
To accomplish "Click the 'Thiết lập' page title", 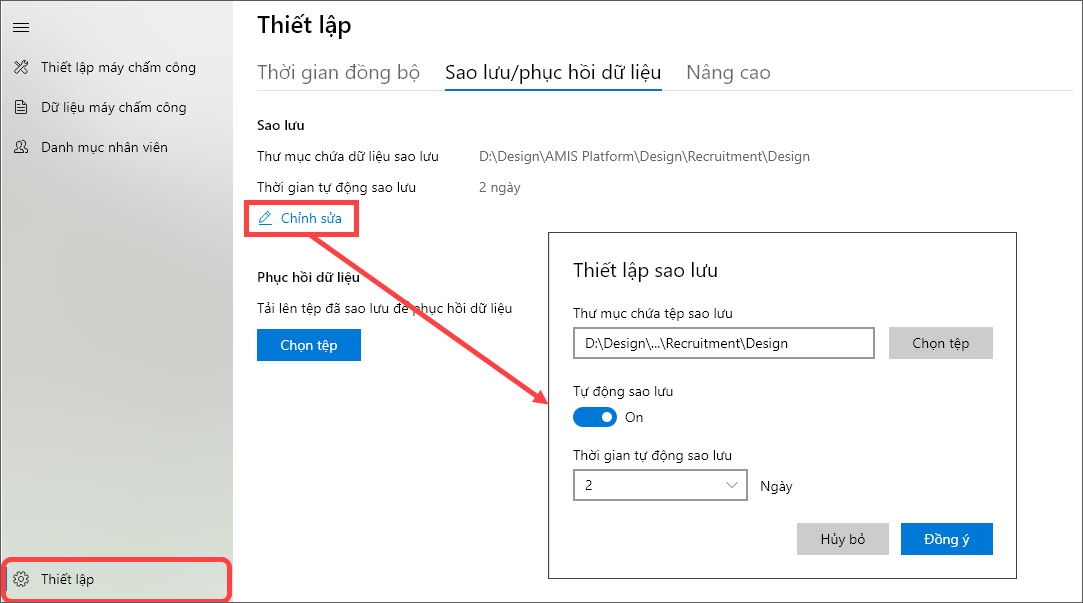I will coord(304,26).
